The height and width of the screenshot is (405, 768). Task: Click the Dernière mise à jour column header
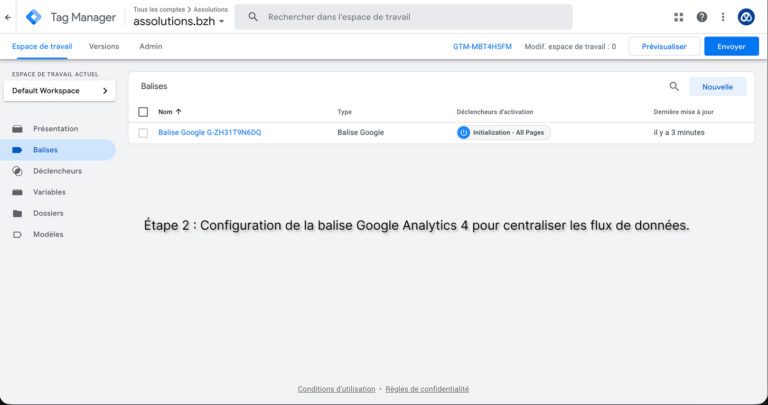683,112
